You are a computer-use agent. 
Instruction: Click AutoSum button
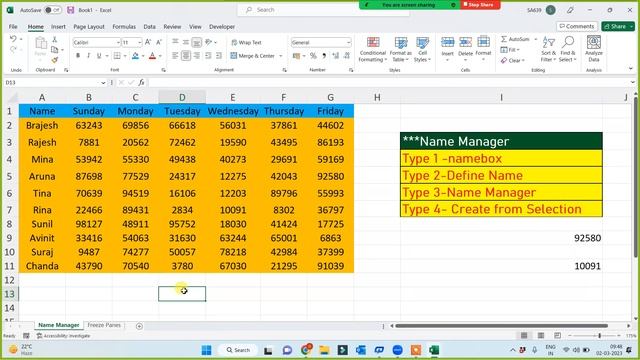(515, 39)
